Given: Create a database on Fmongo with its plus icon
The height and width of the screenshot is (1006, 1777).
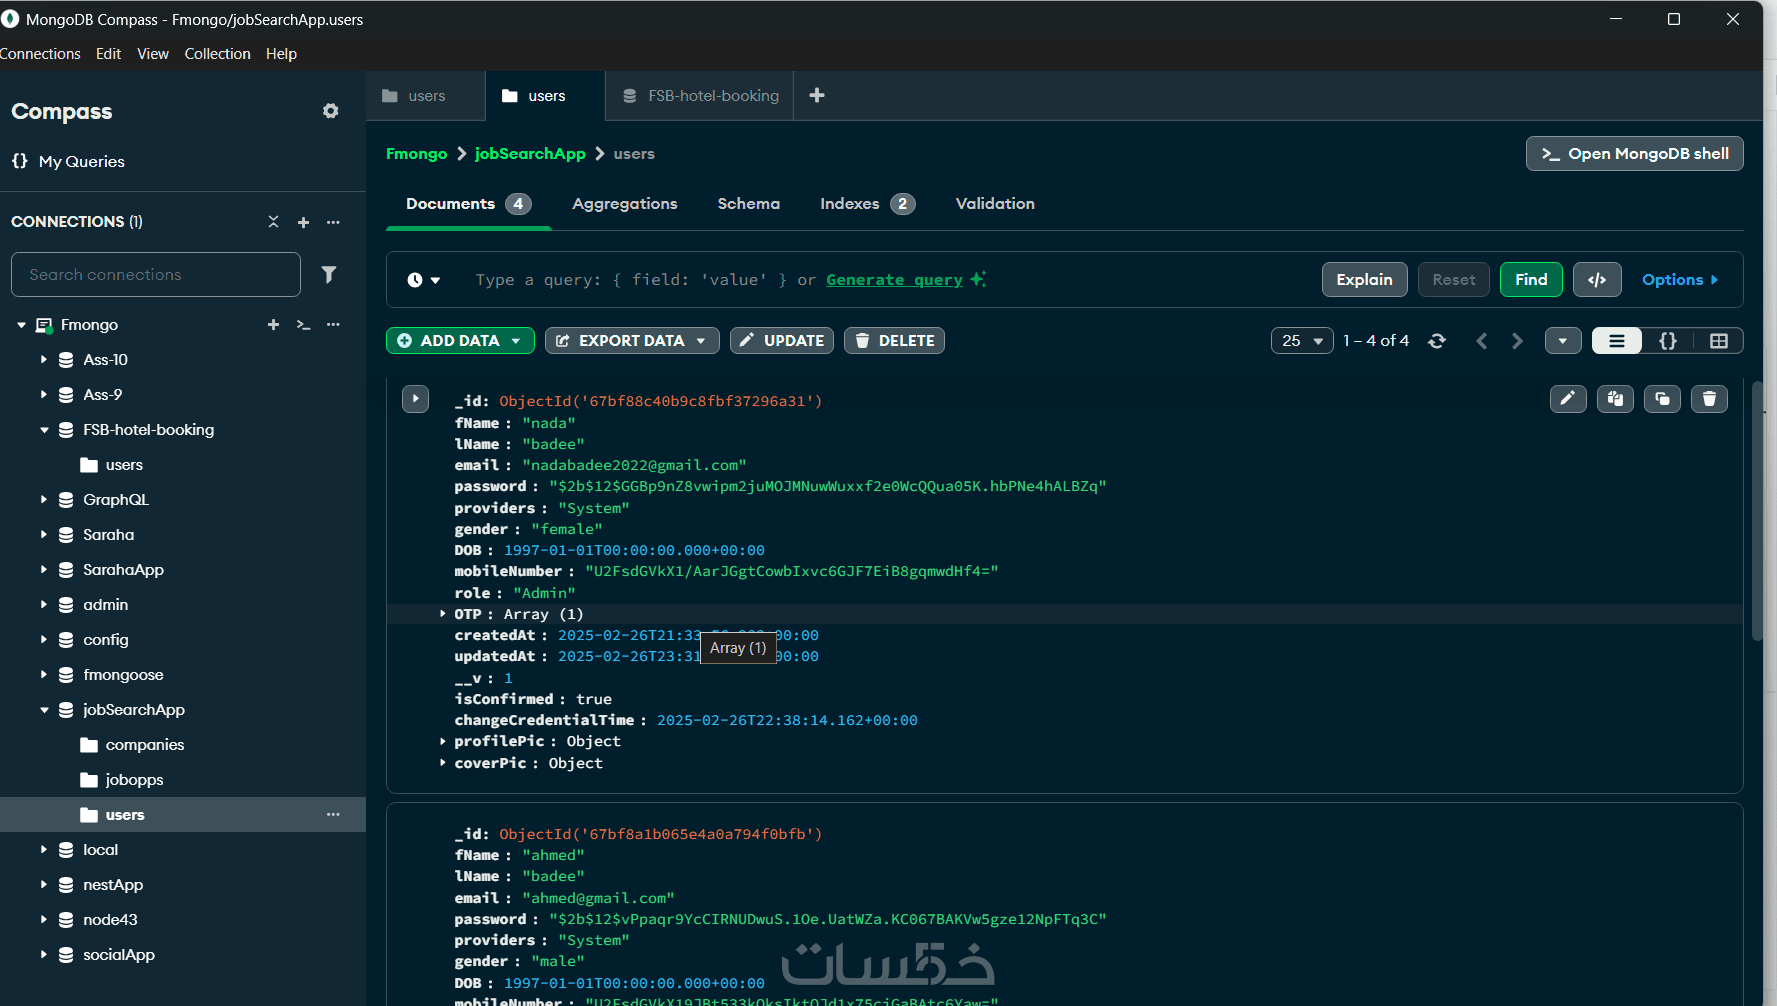Looking at the screenshot, I should (273, 324).
